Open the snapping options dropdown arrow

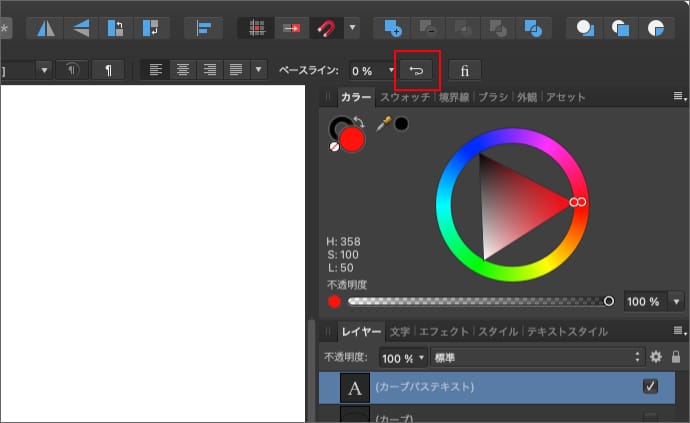pyautogui.click(x=352, y=28)
